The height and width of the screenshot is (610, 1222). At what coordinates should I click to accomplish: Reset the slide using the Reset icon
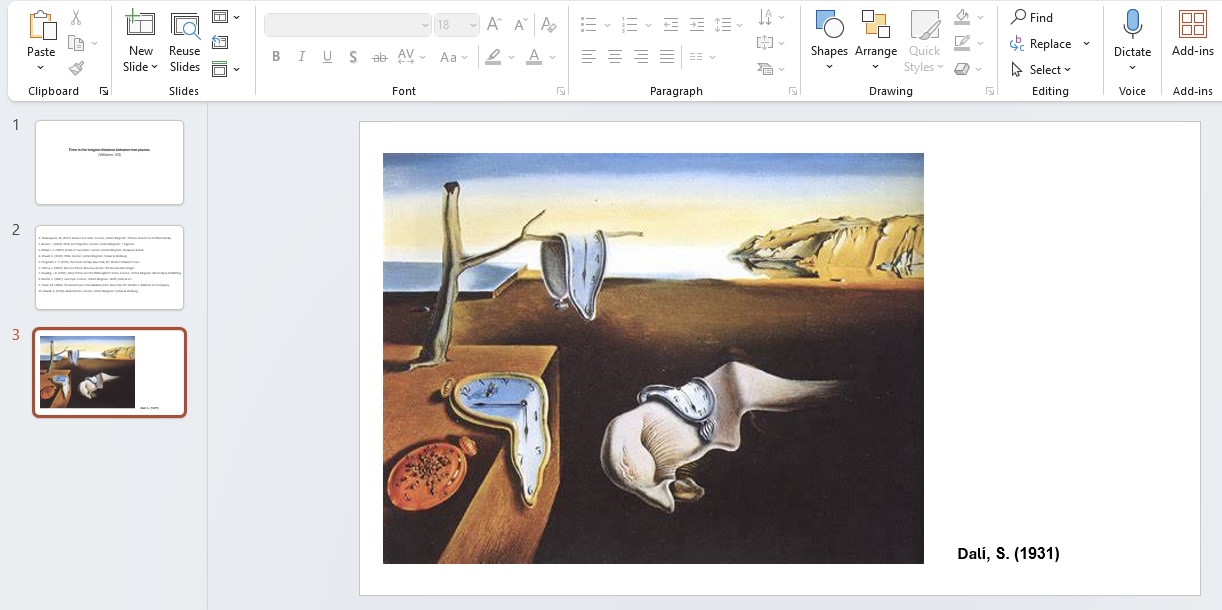tap(220, 42)
